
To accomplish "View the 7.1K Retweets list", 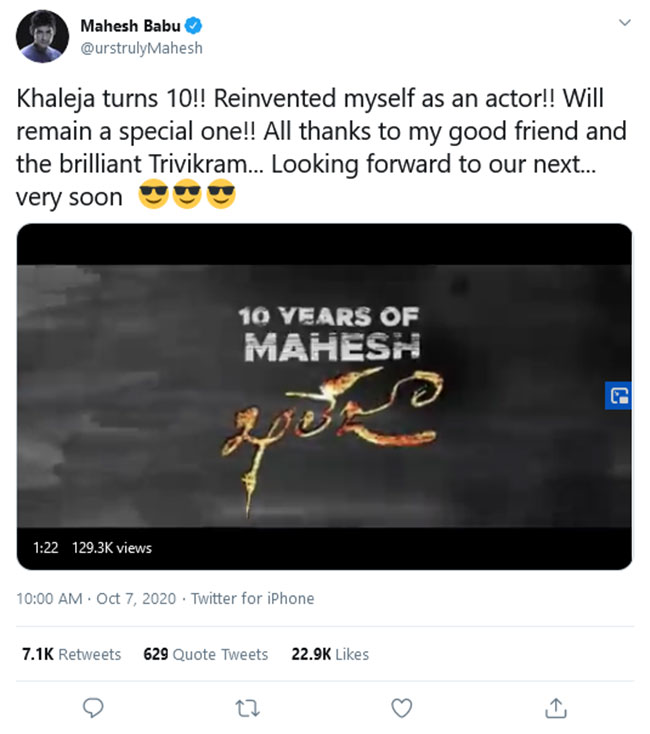I will click(x=71, y=654).
